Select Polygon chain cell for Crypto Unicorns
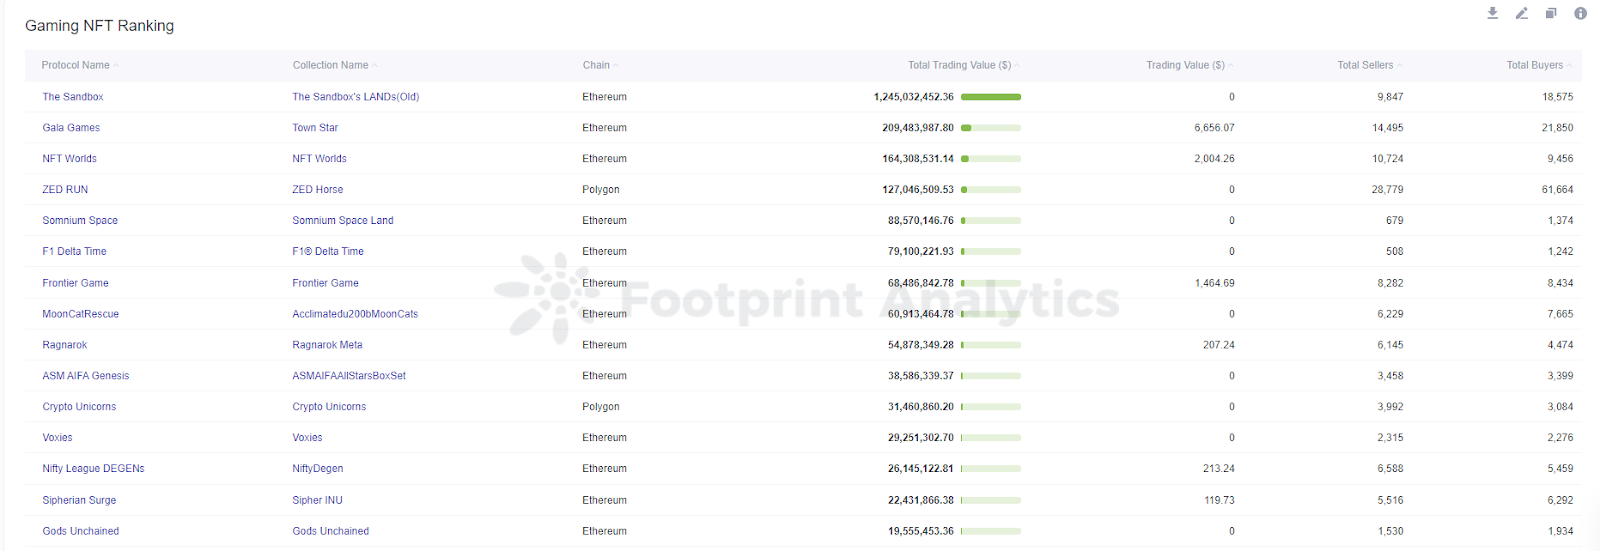Screen dimensions: 1600x551 [601, 407]
